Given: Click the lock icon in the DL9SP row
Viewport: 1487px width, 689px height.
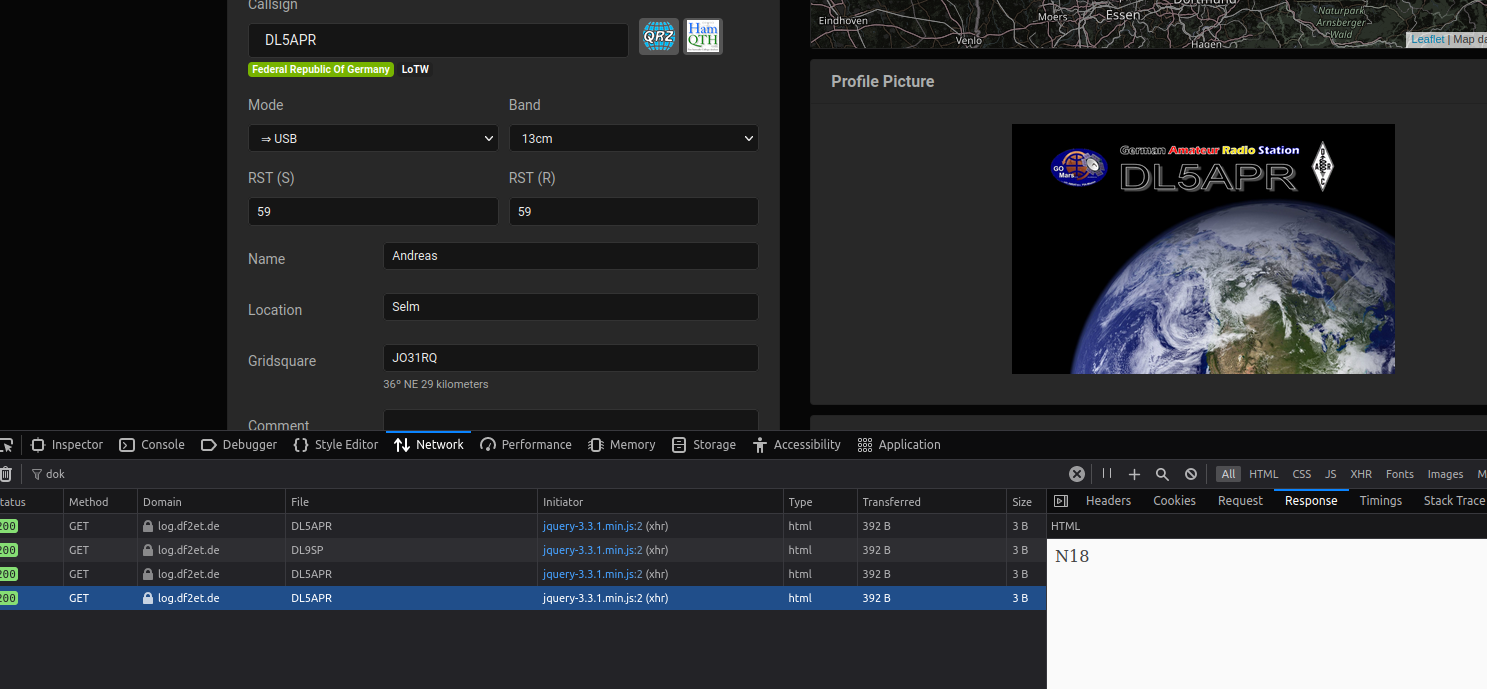Looking at the screenshot, I should [x=148, y=550].
